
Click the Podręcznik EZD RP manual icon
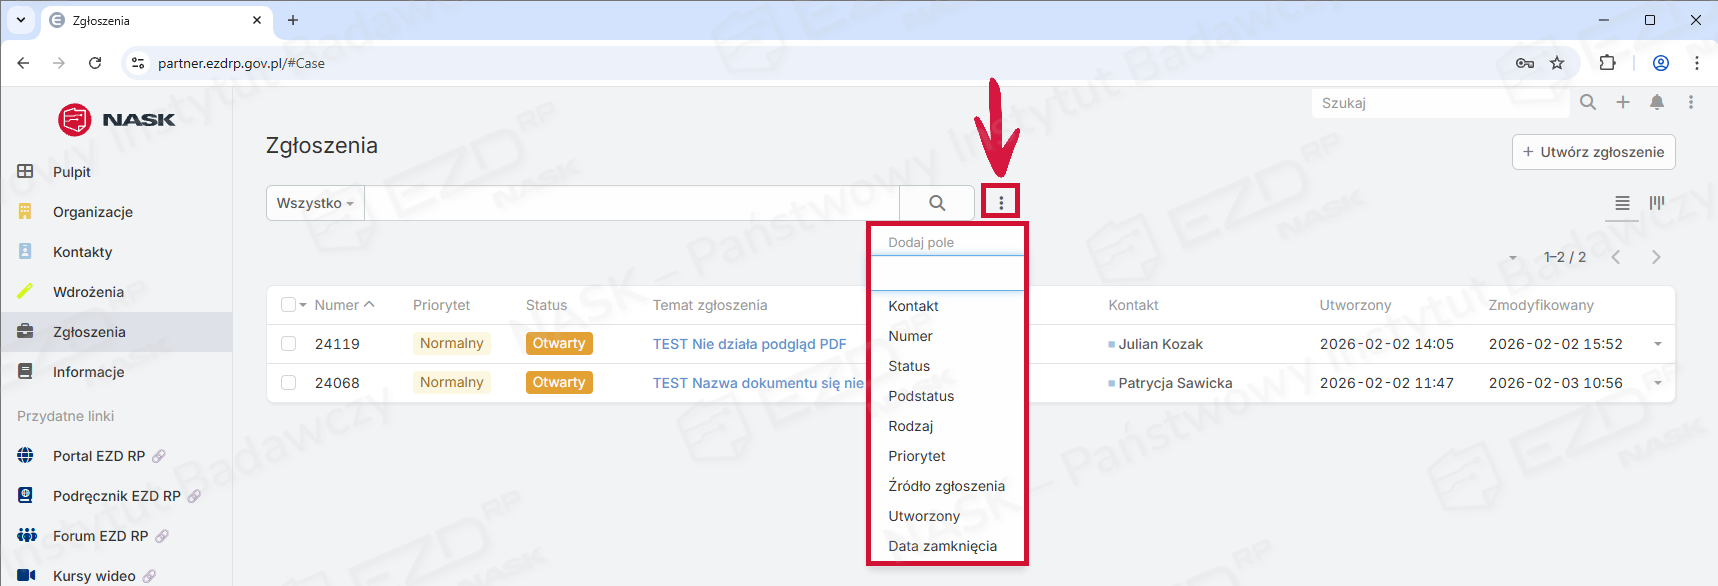tap(26, 496)
